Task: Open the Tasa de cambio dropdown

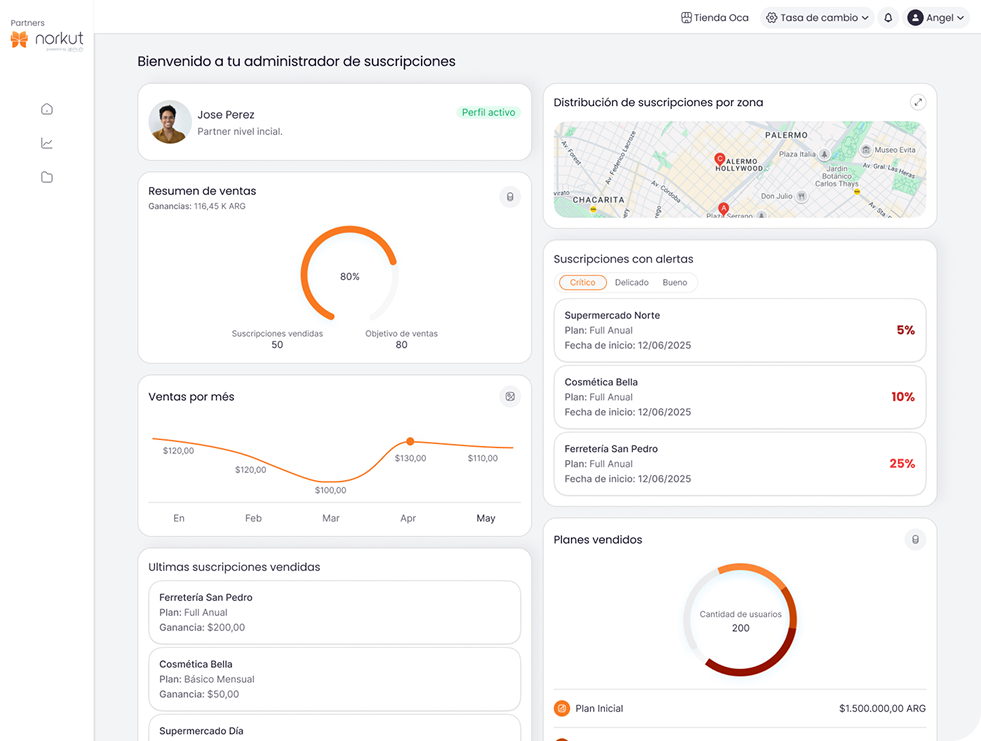Action: [x=817, y=18]
